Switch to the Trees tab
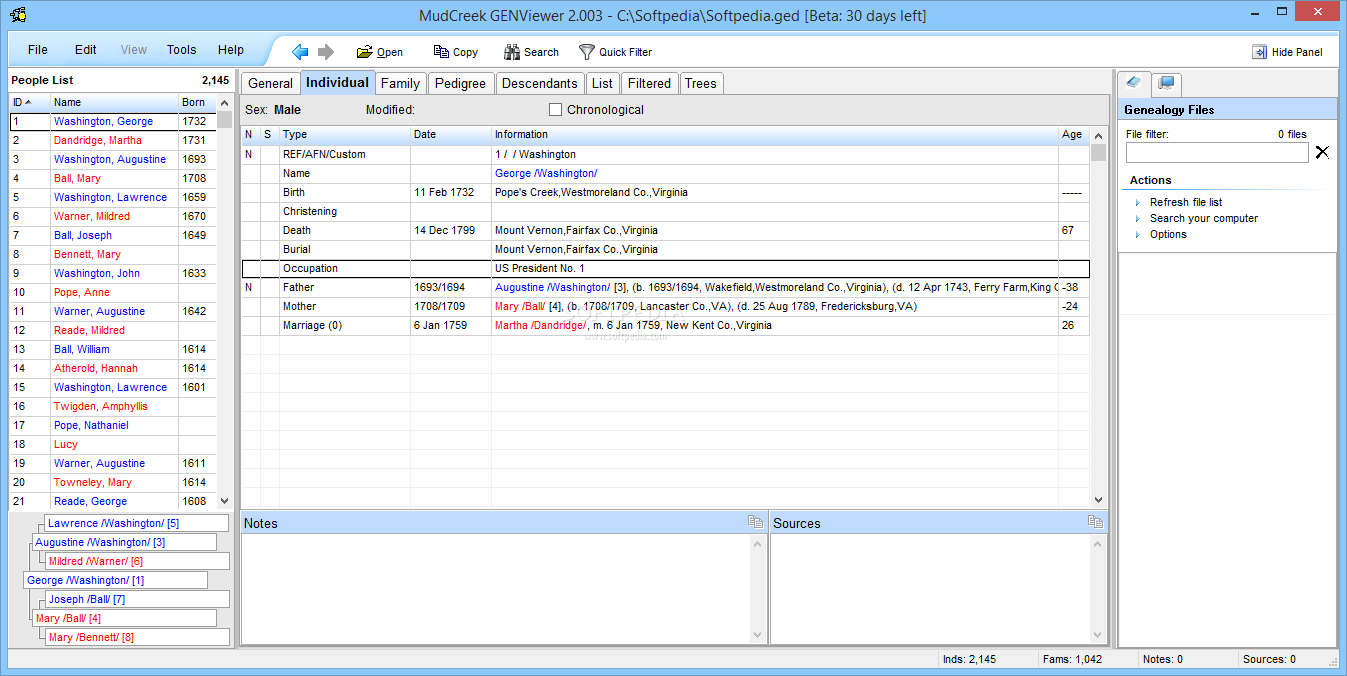 coord(700,84)
